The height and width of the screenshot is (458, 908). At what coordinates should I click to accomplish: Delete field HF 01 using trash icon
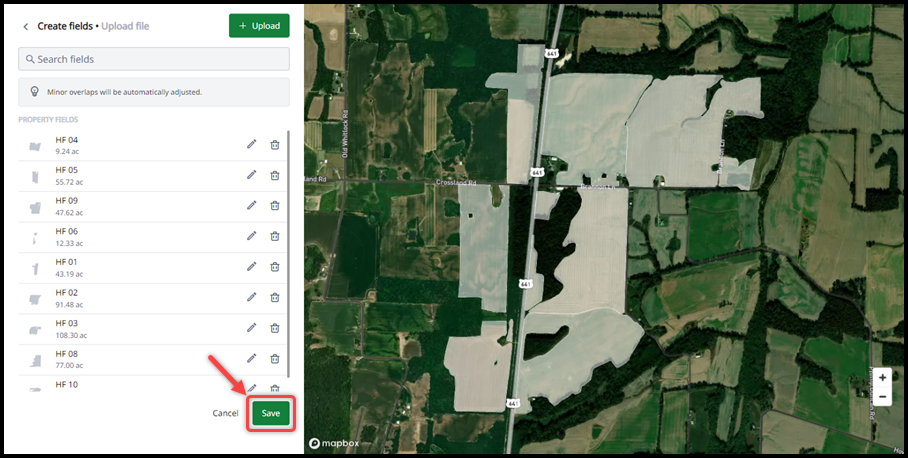point(275,267)
